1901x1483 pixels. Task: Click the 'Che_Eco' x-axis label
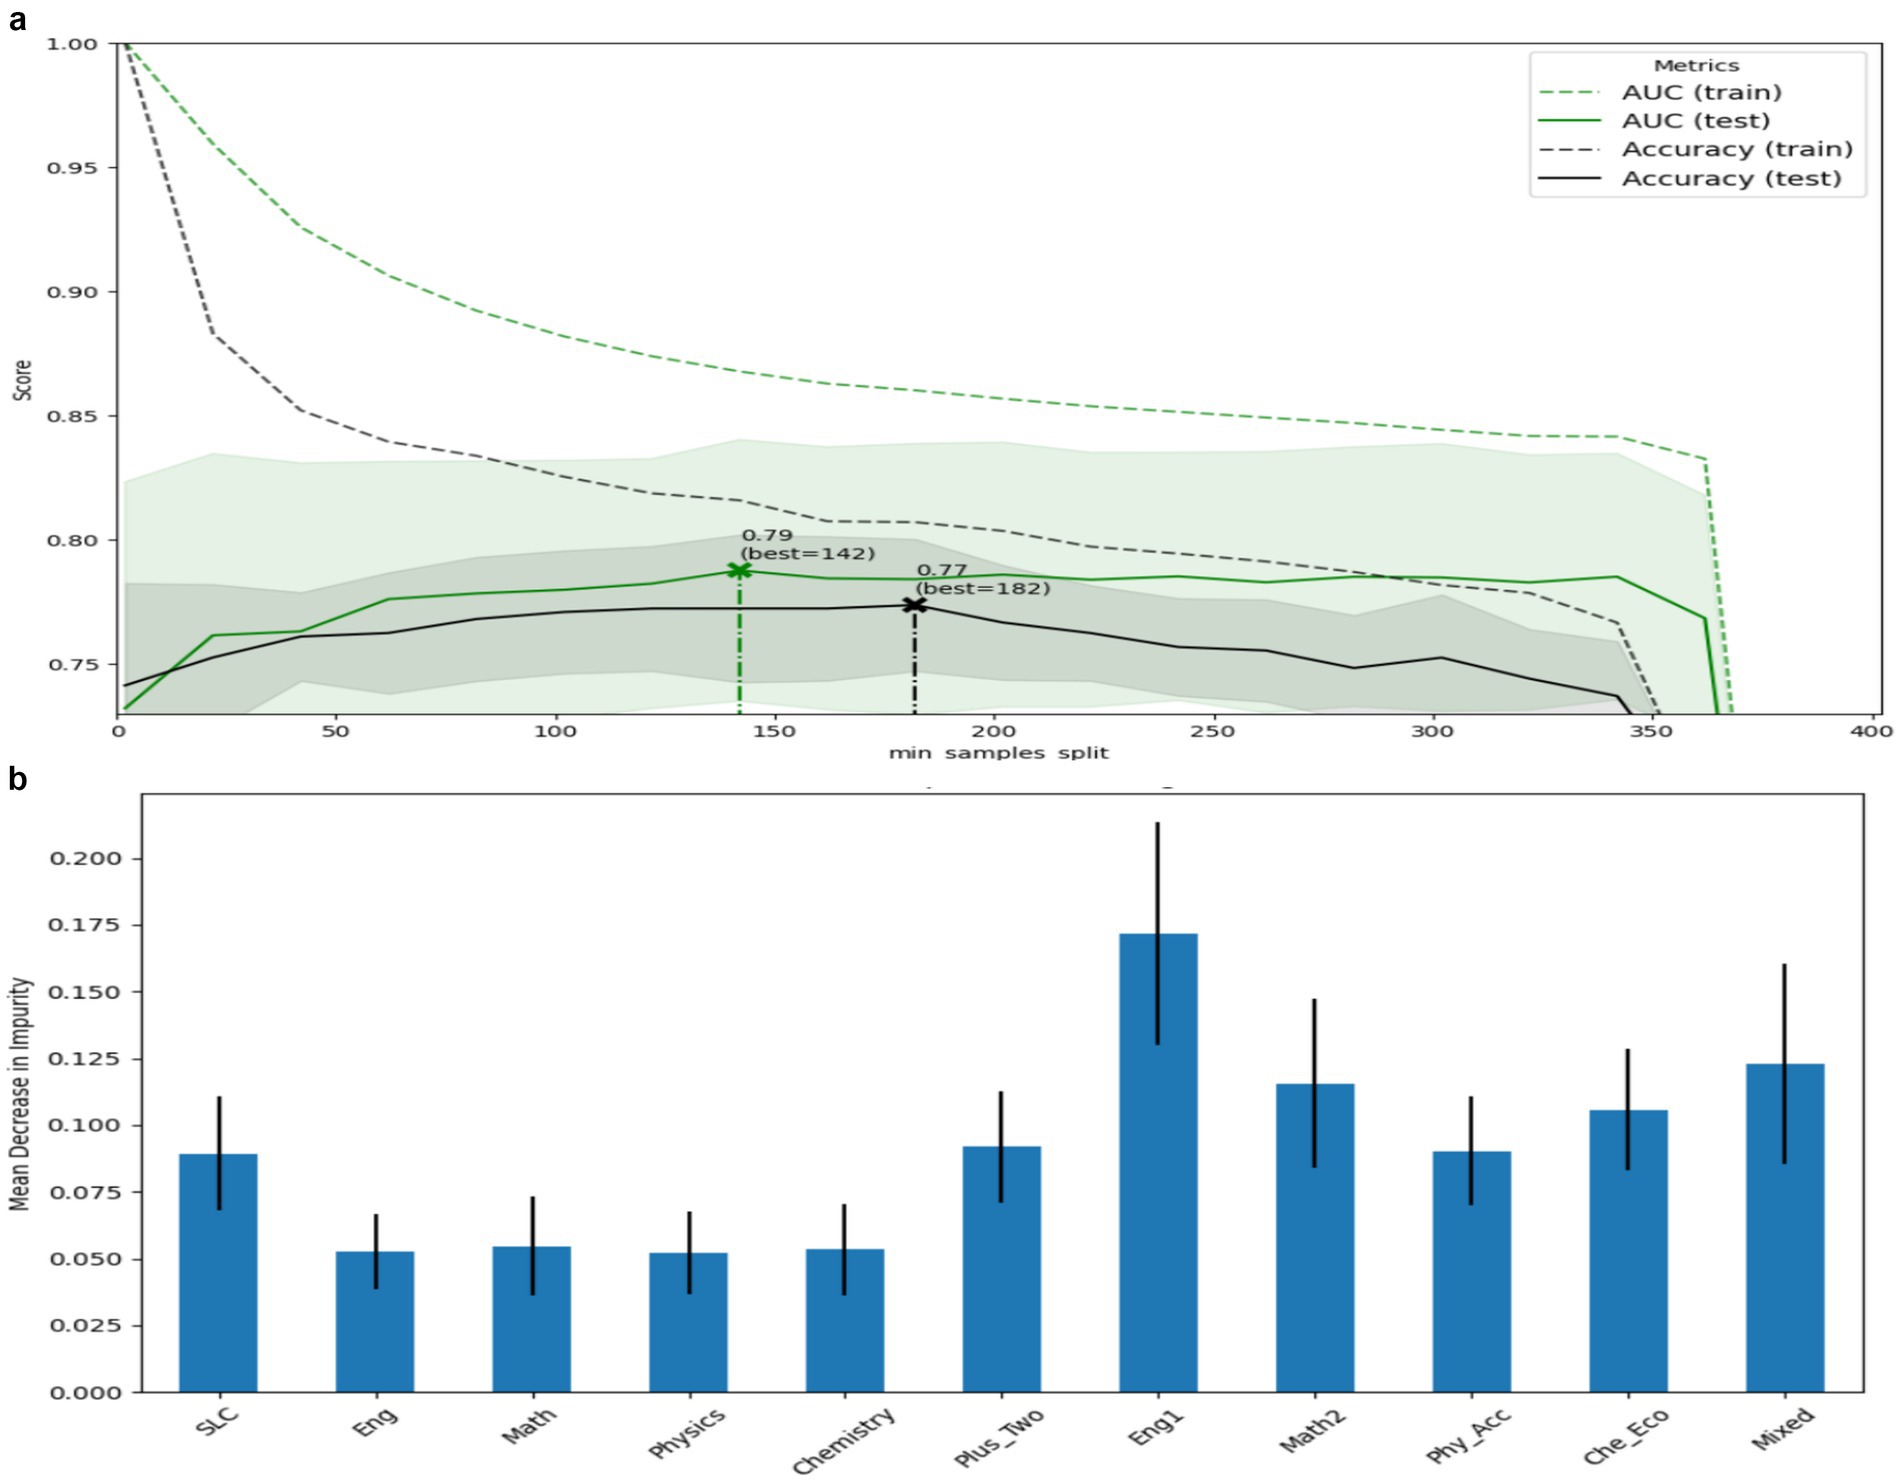point(1625,1436)
